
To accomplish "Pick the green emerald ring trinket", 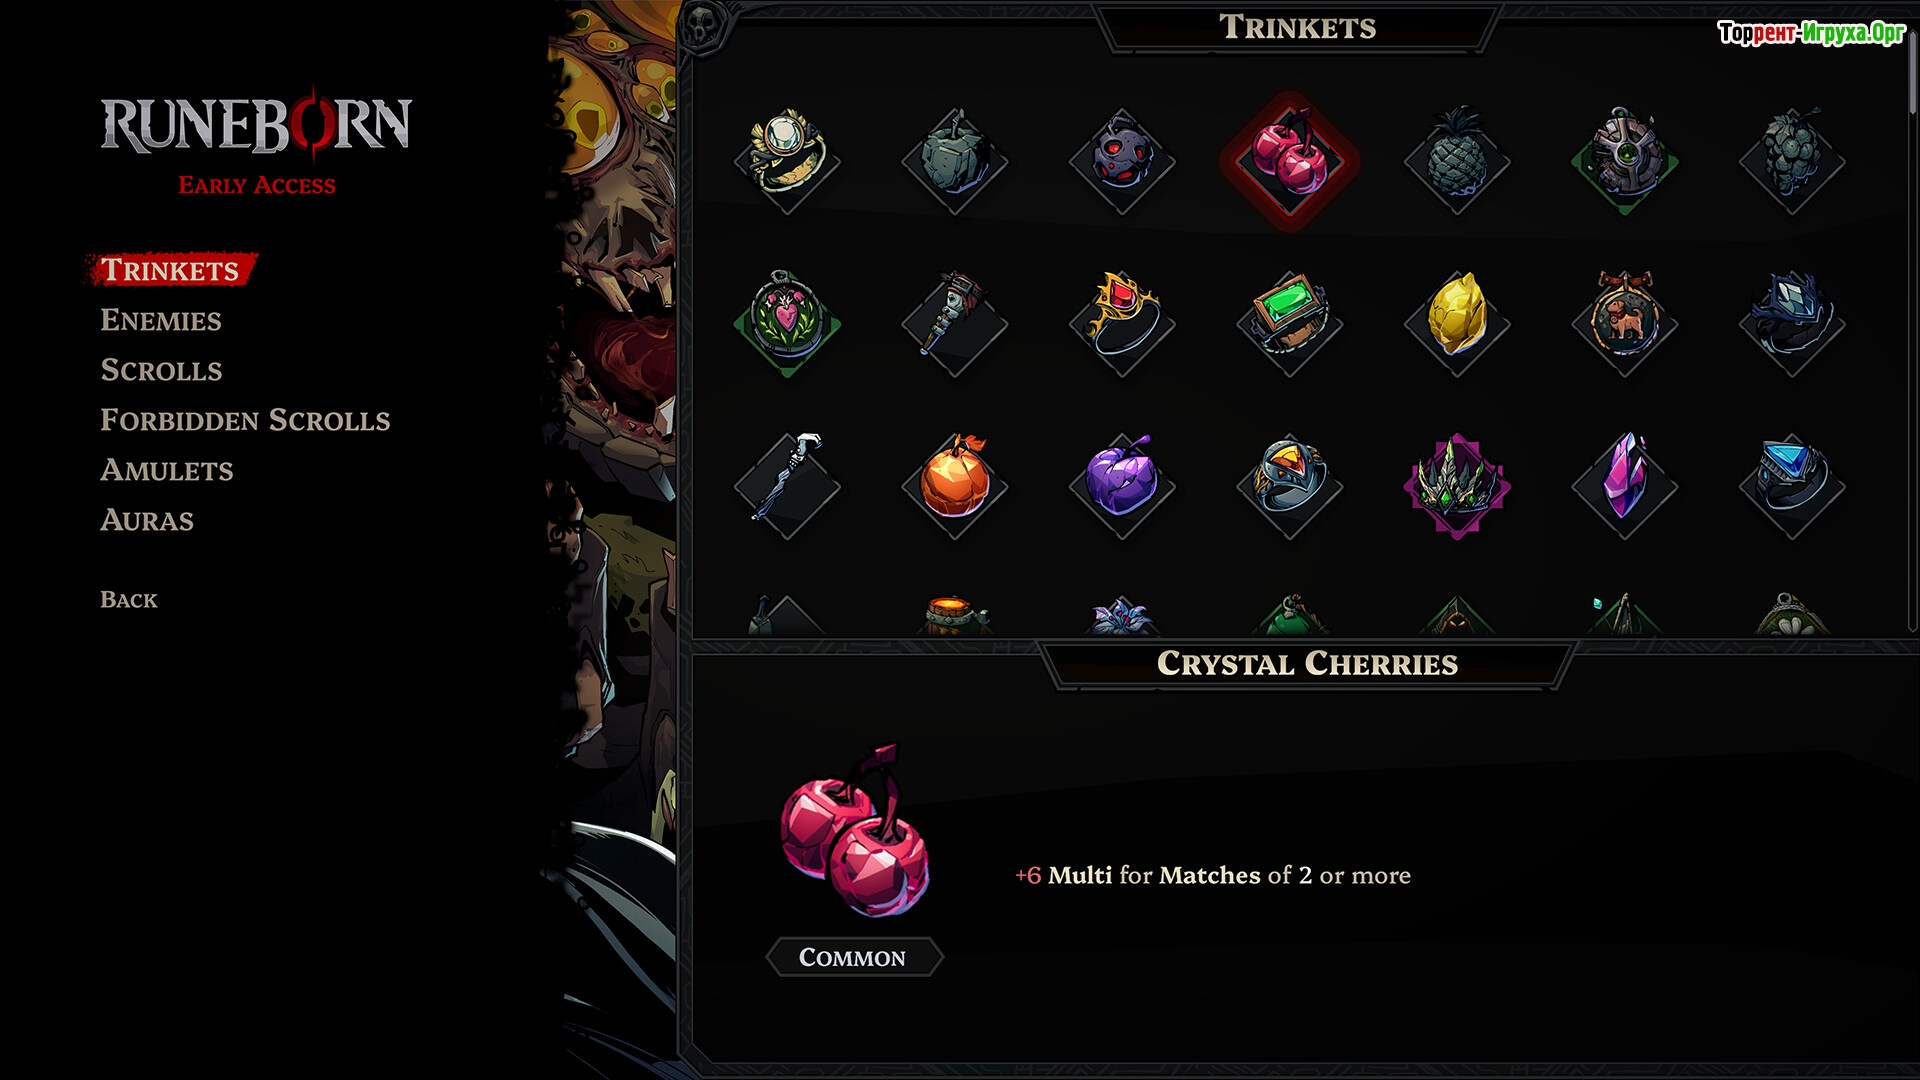I will click(x=1290, y=323).
